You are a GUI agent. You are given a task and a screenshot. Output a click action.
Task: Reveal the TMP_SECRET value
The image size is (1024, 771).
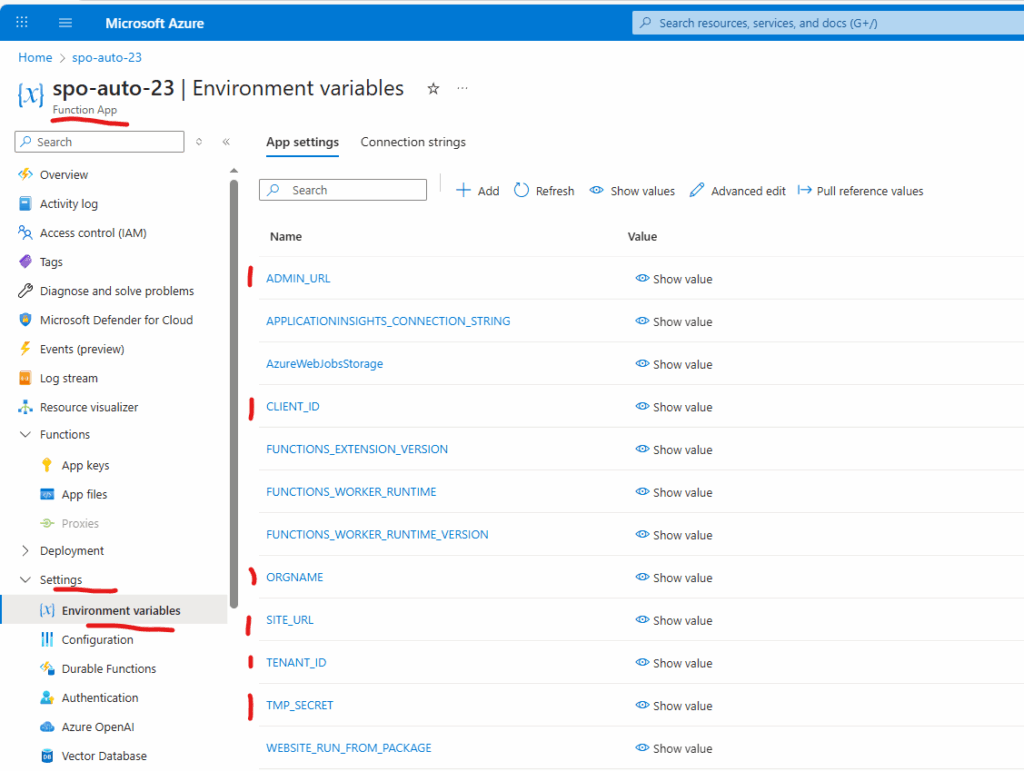point(674,705)
